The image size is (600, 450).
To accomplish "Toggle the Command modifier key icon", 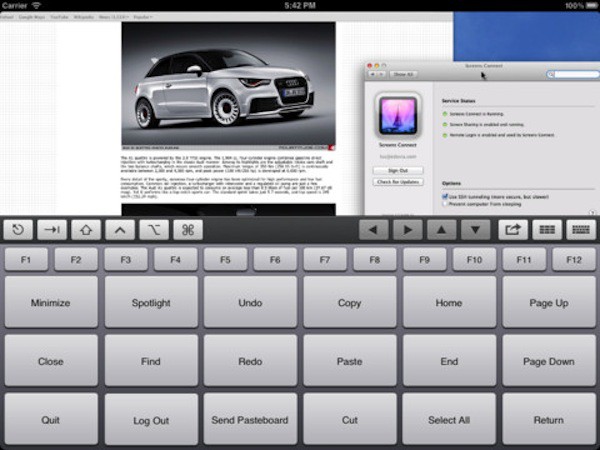I will pyautogui.click(x=187, y=230).
